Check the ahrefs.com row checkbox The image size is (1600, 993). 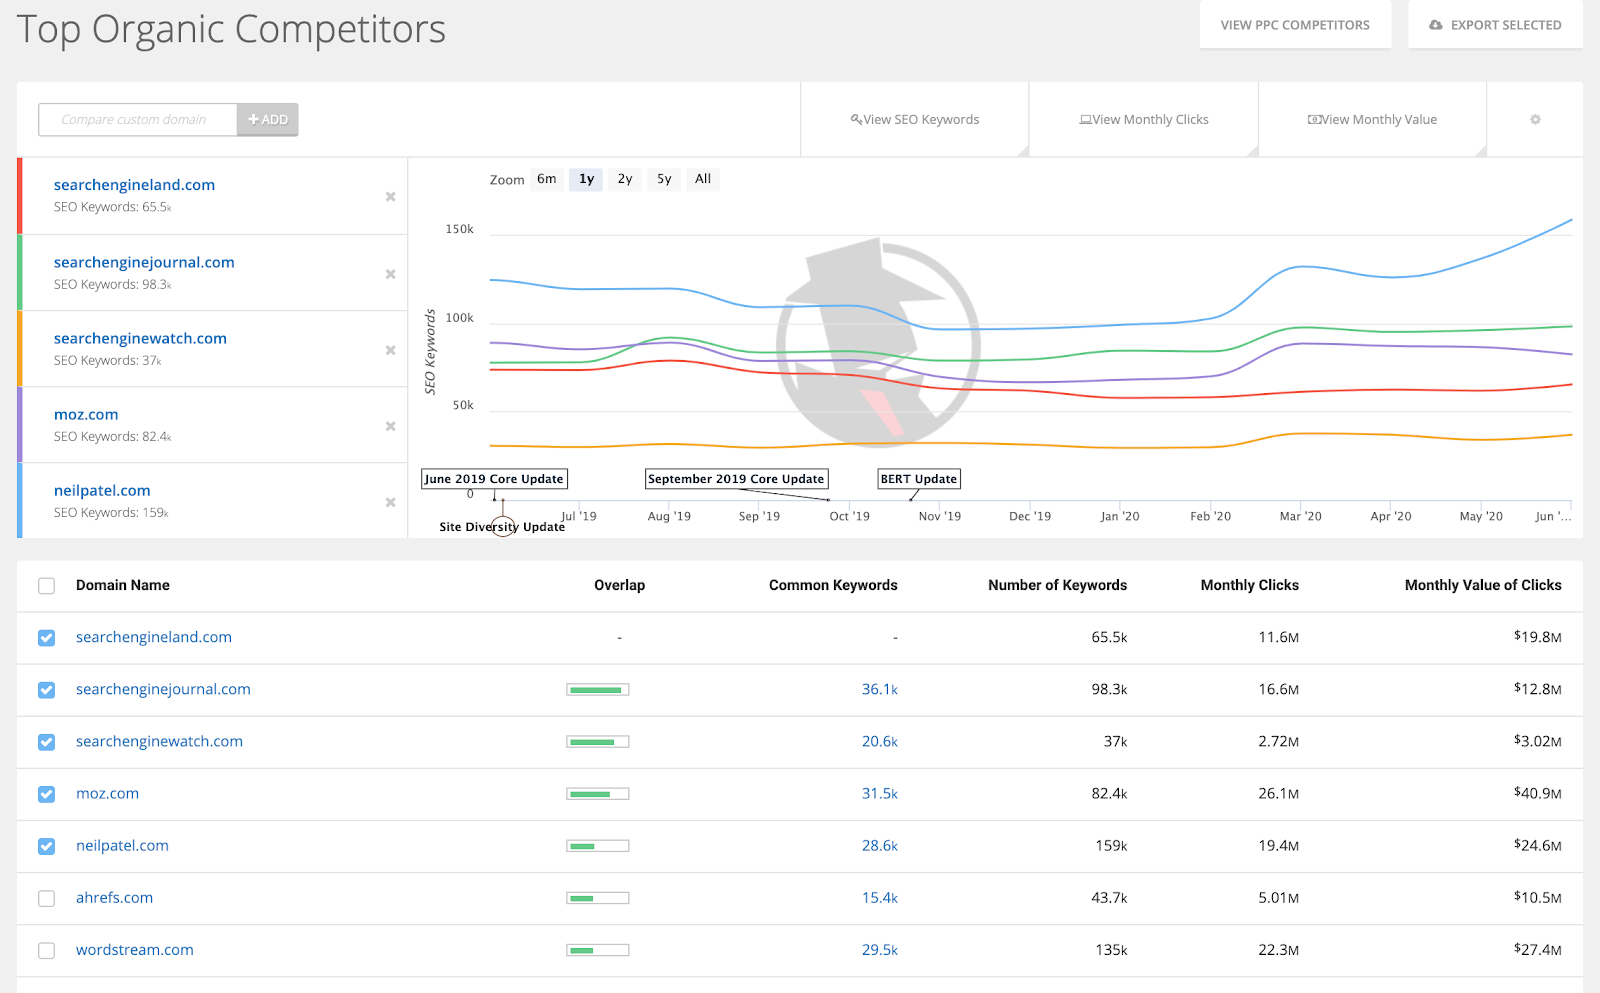click(47, 898)
